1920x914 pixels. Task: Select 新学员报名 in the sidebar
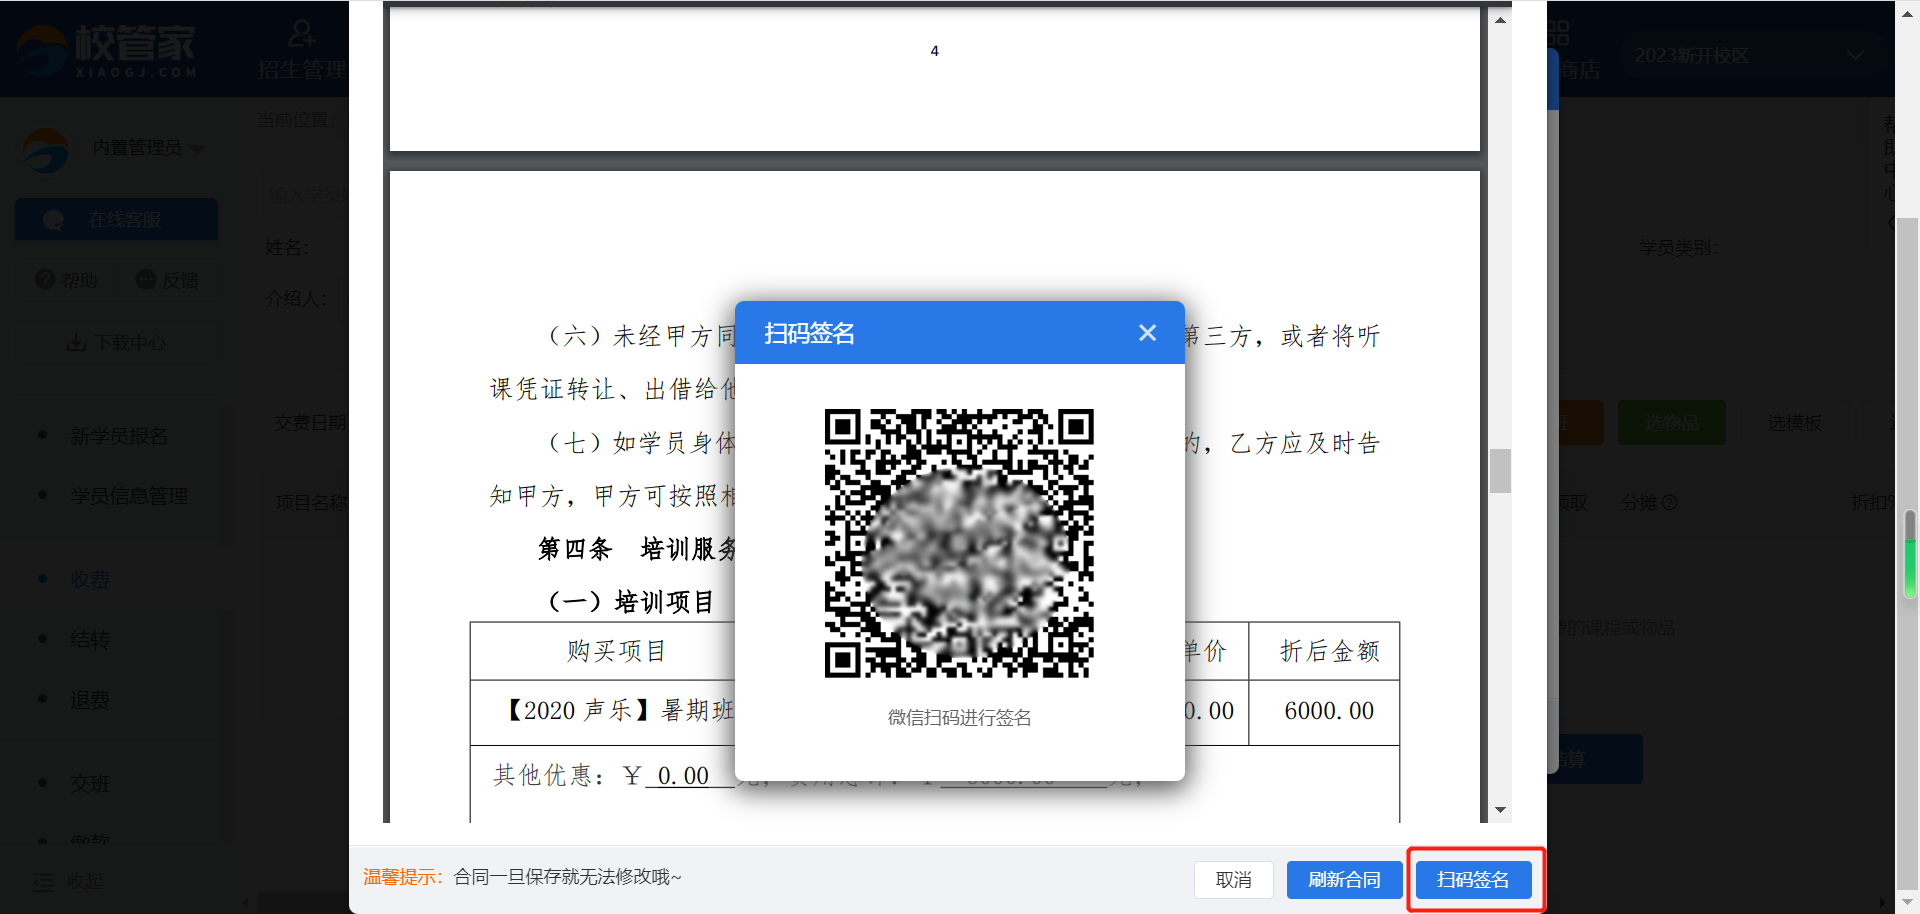(119, 436)
